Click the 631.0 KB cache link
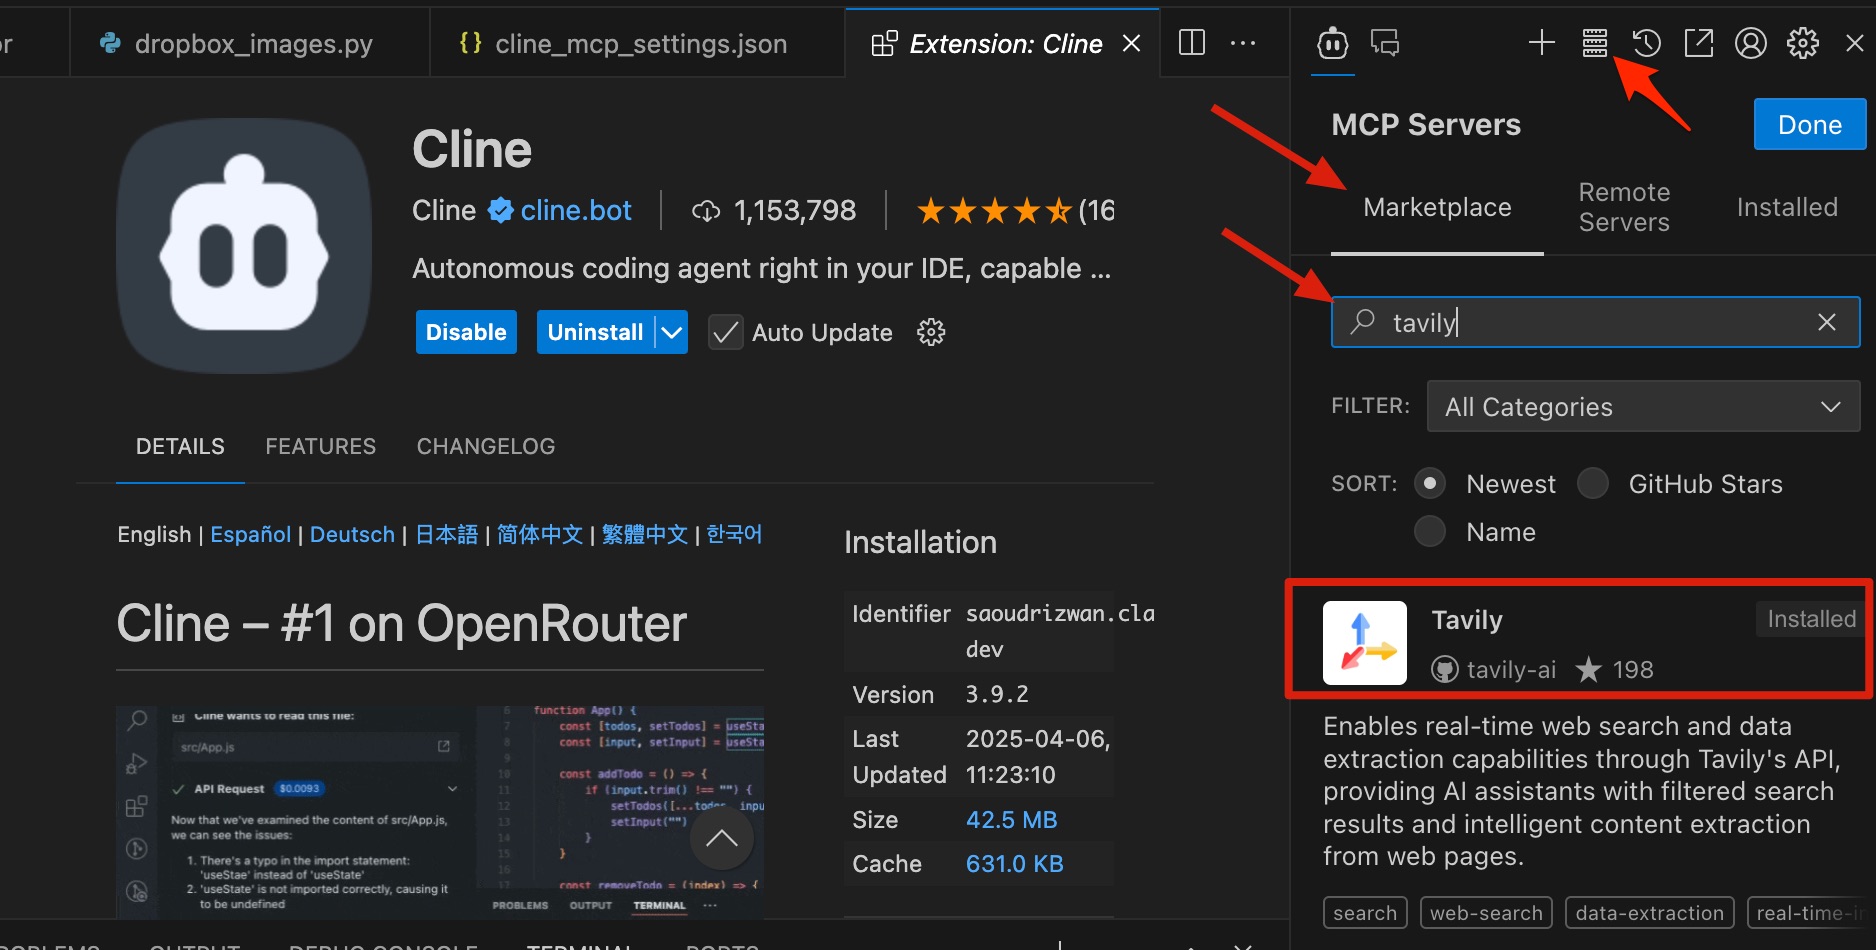Viewport: 1876px width, 950px height. (x=1014, y=864)
